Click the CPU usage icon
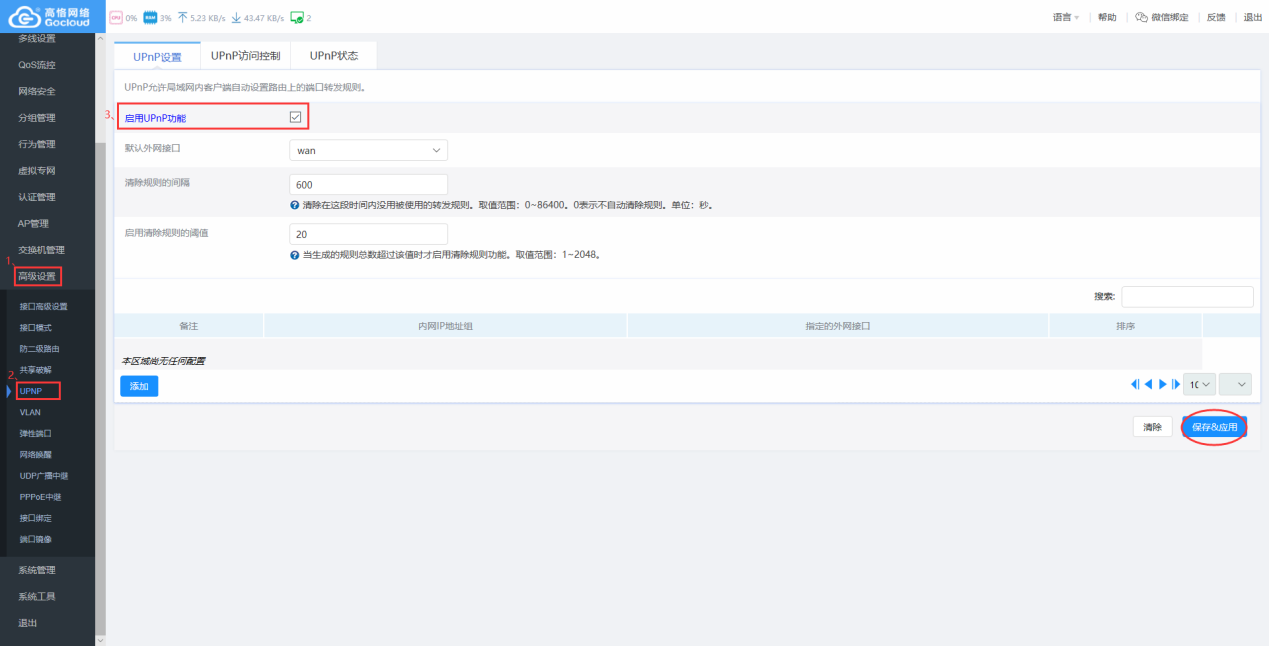Viewport: 1269px width, 646px height. (115, 18)
